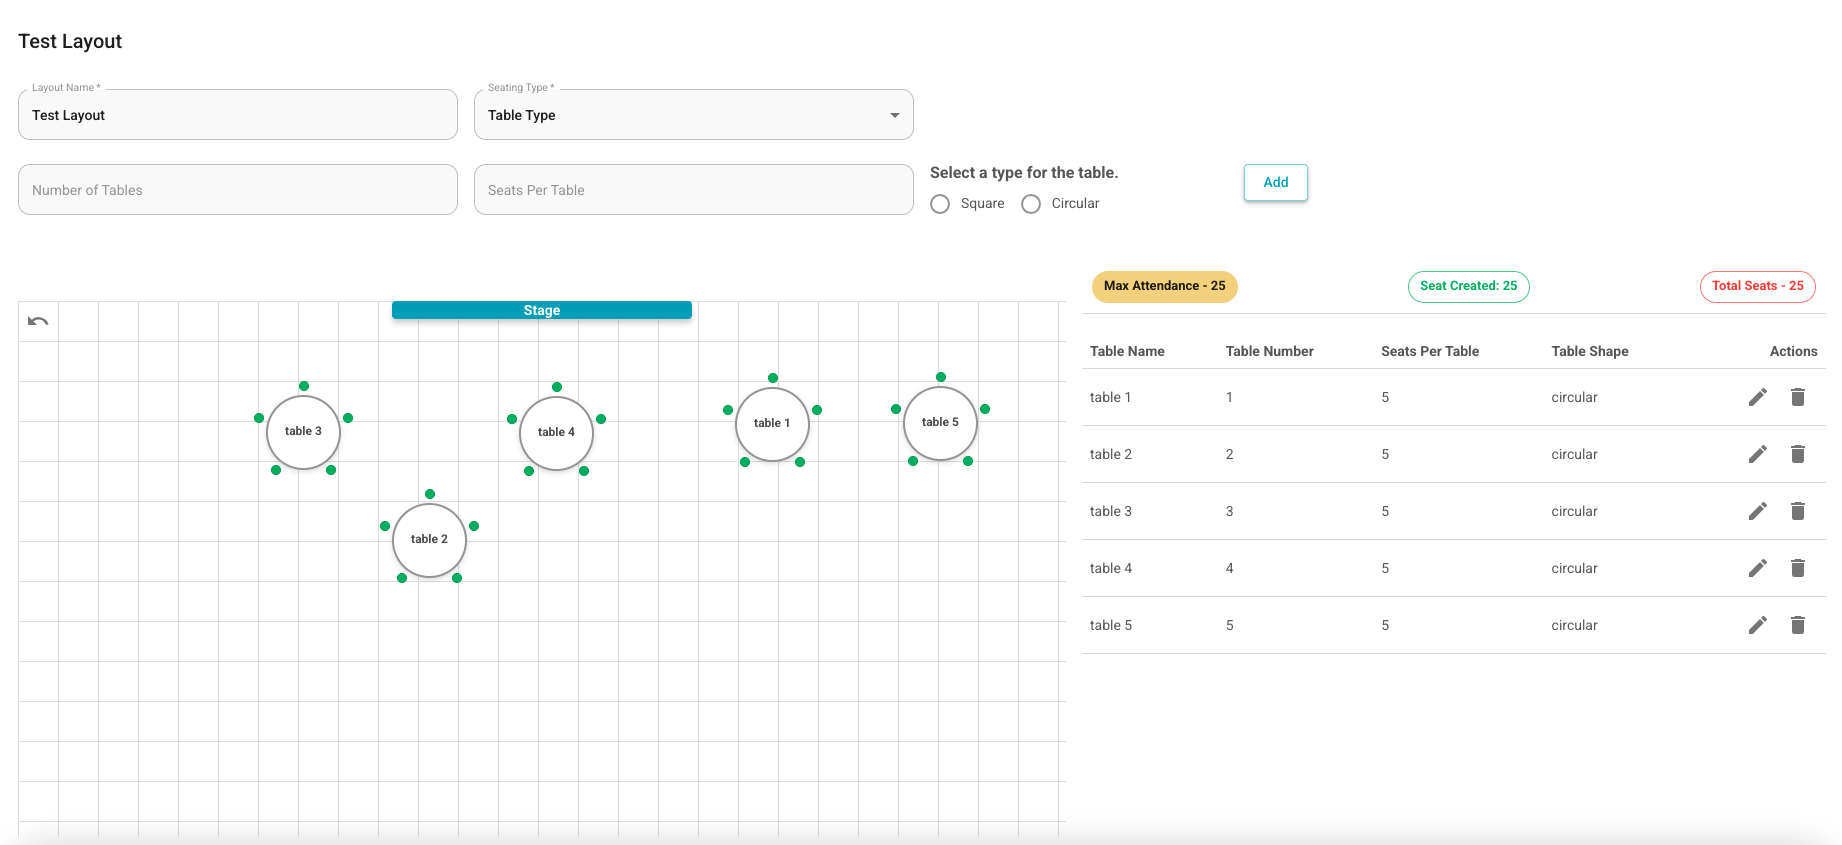This screenshot has width=1842, height=845.
Task: Edit table 1 with the pencil icon
Action: 1758,397
